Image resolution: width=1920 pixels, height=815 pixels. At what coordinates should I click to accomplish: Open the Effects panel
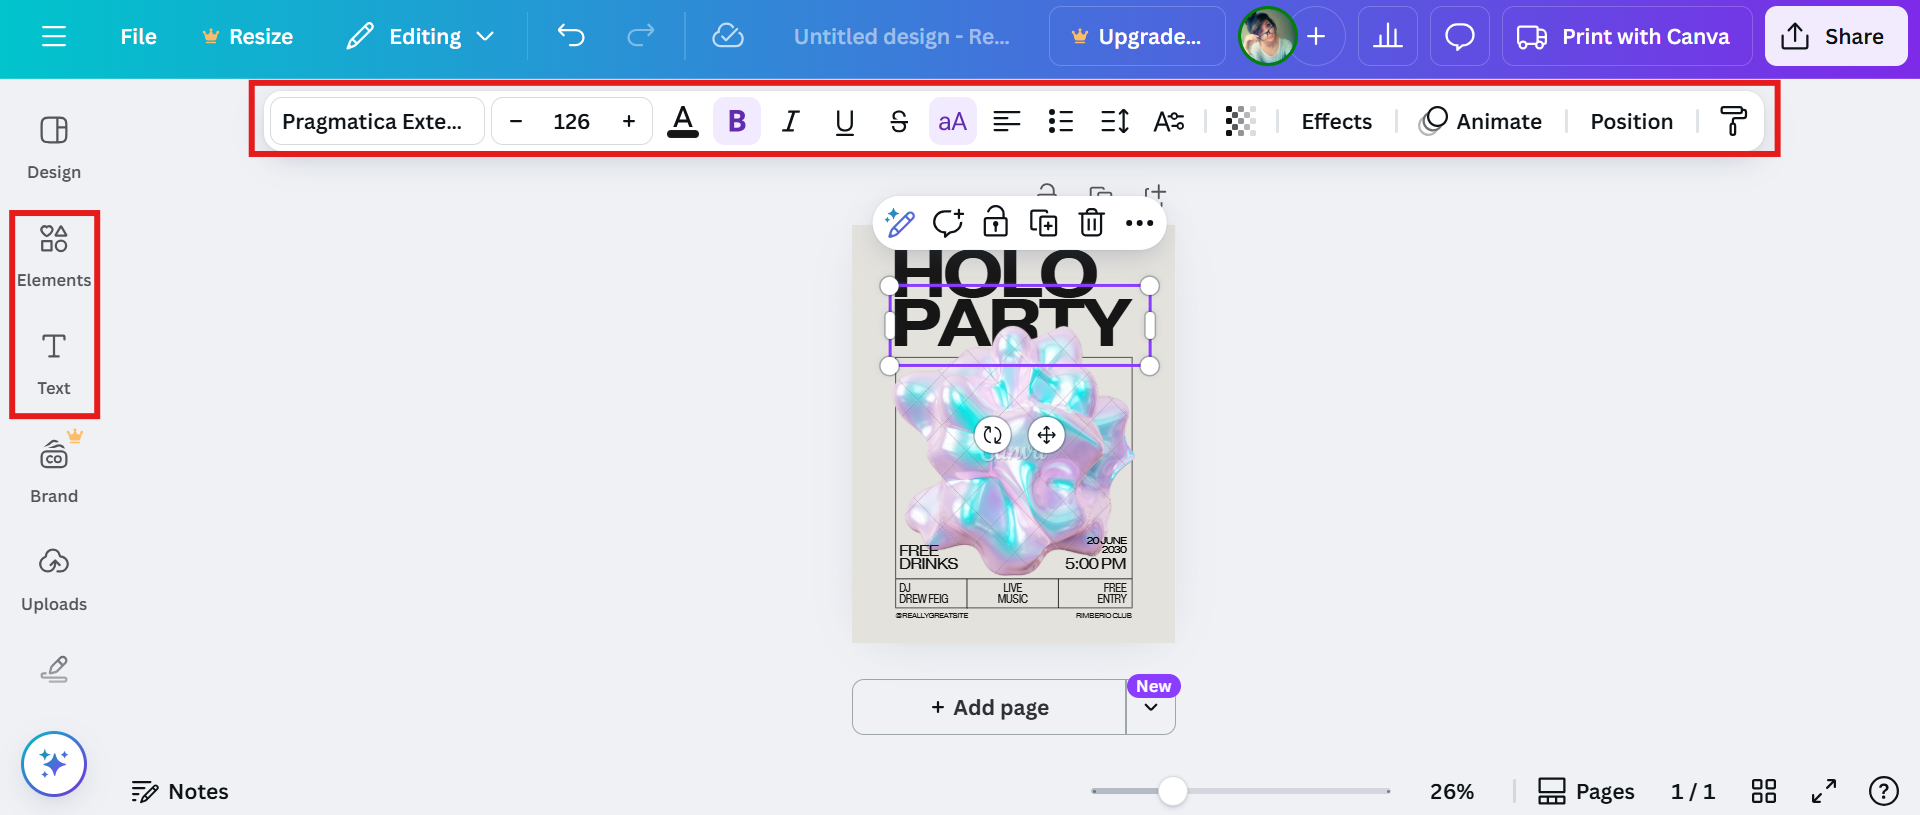(x=1337, y=121)
